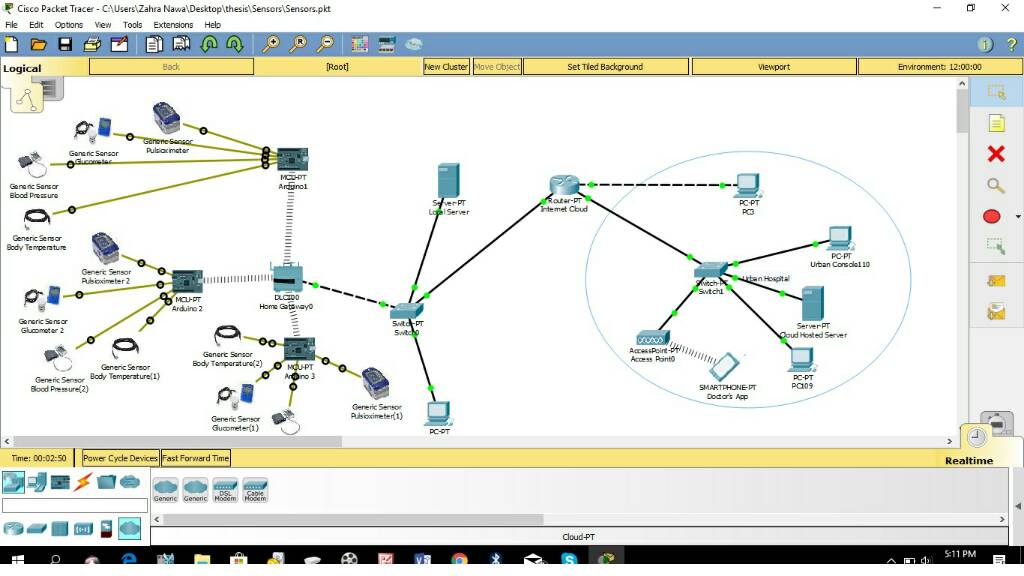Image resolution: width=1024 pixels, height=576 pixels.
Task: Select the Miscellaneous folder category icon
Action: (x=106, y=482)
